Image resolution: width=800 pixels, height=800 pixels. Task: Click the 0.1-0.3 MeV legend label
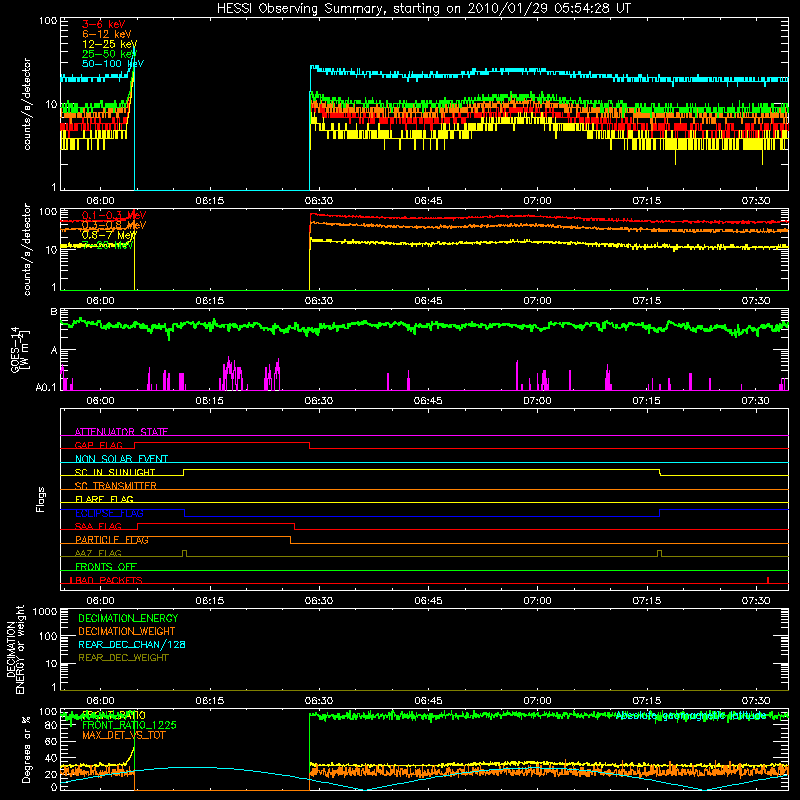(114, 215)
